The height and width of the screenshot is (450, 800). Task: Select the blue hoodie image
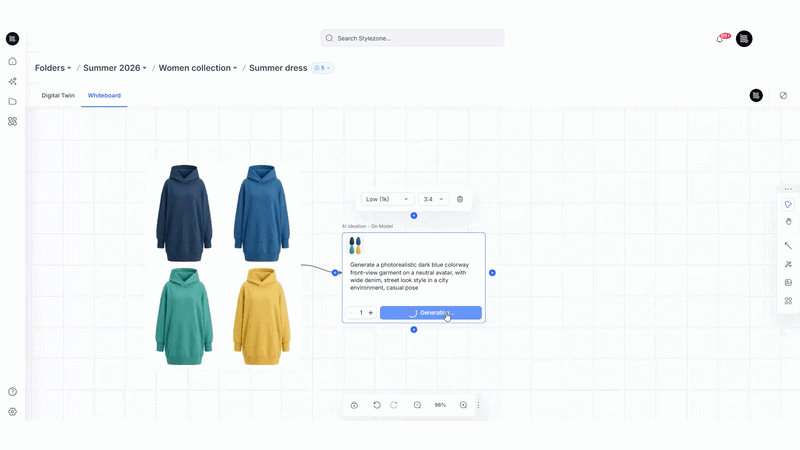(x=262, y=213)
